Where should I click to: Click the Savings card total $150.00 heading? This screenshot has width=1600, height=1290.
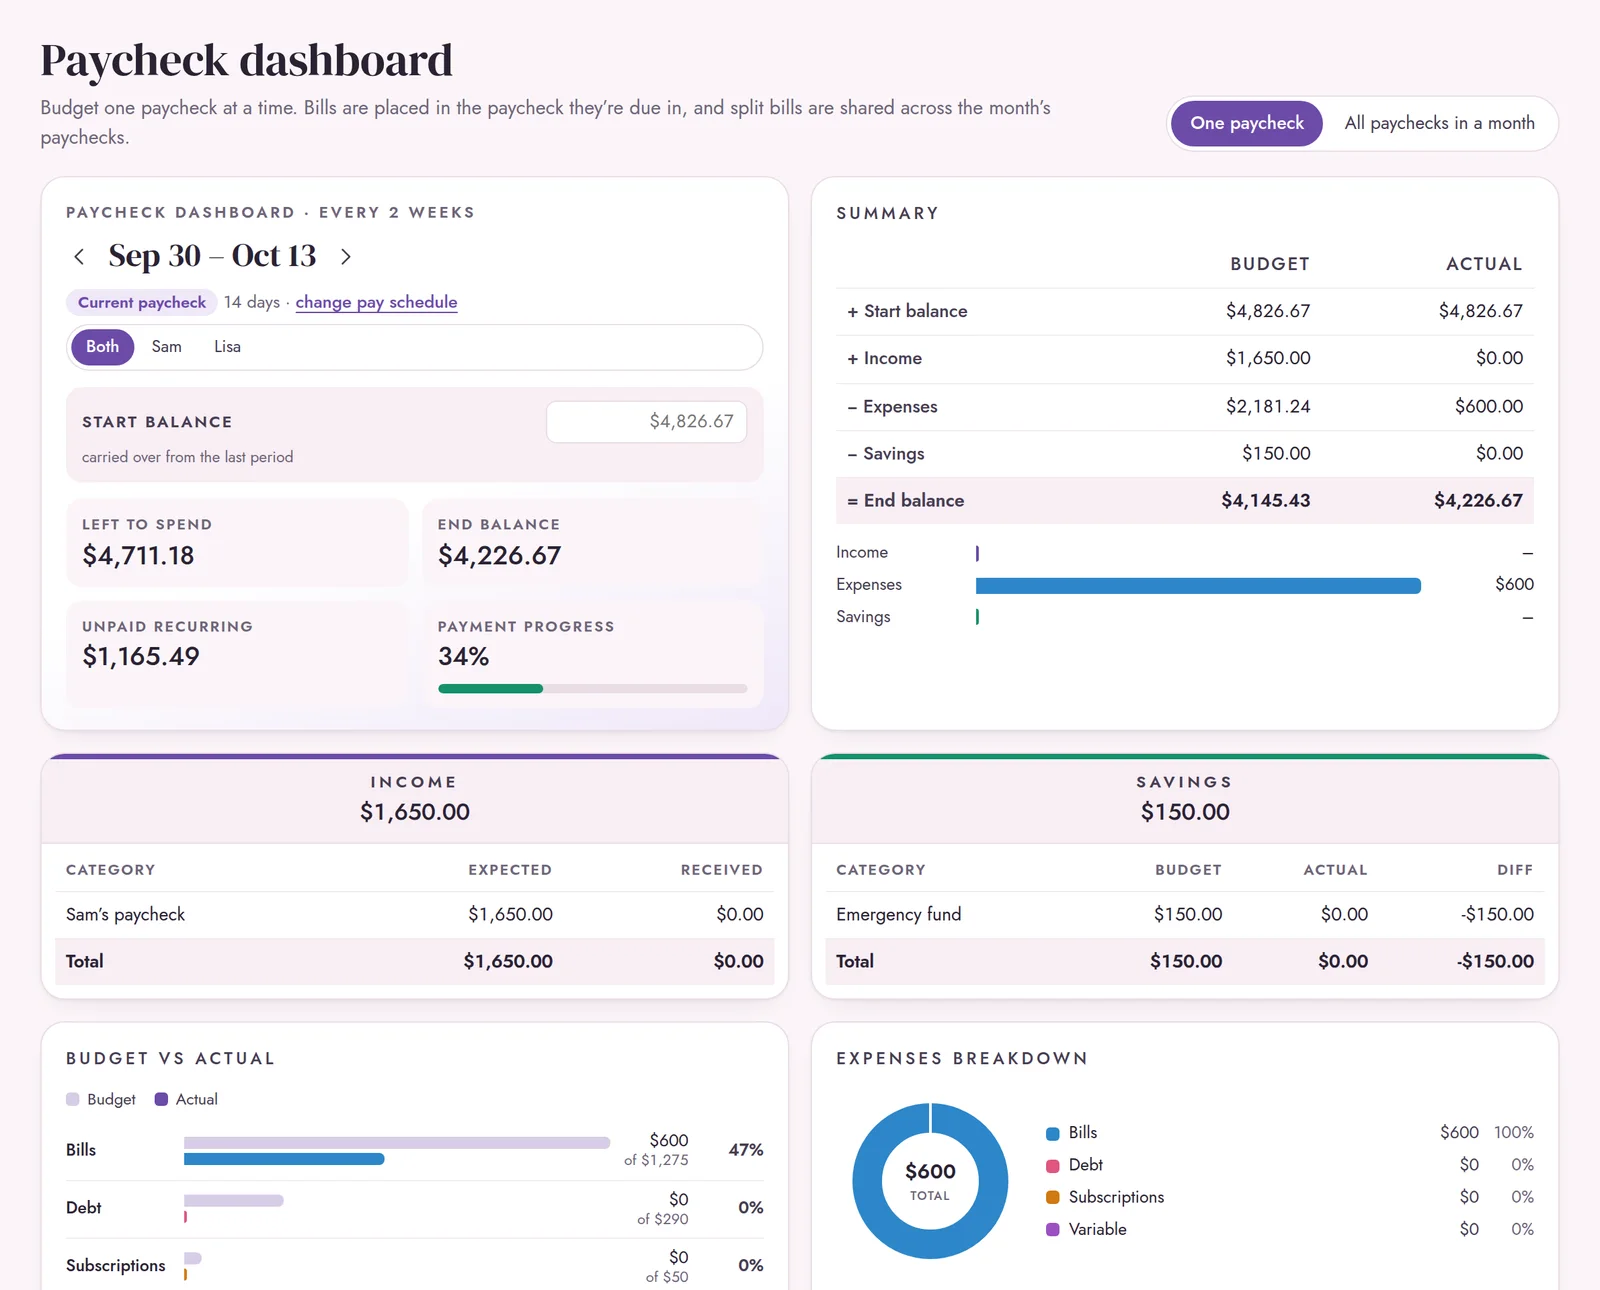1185,812
